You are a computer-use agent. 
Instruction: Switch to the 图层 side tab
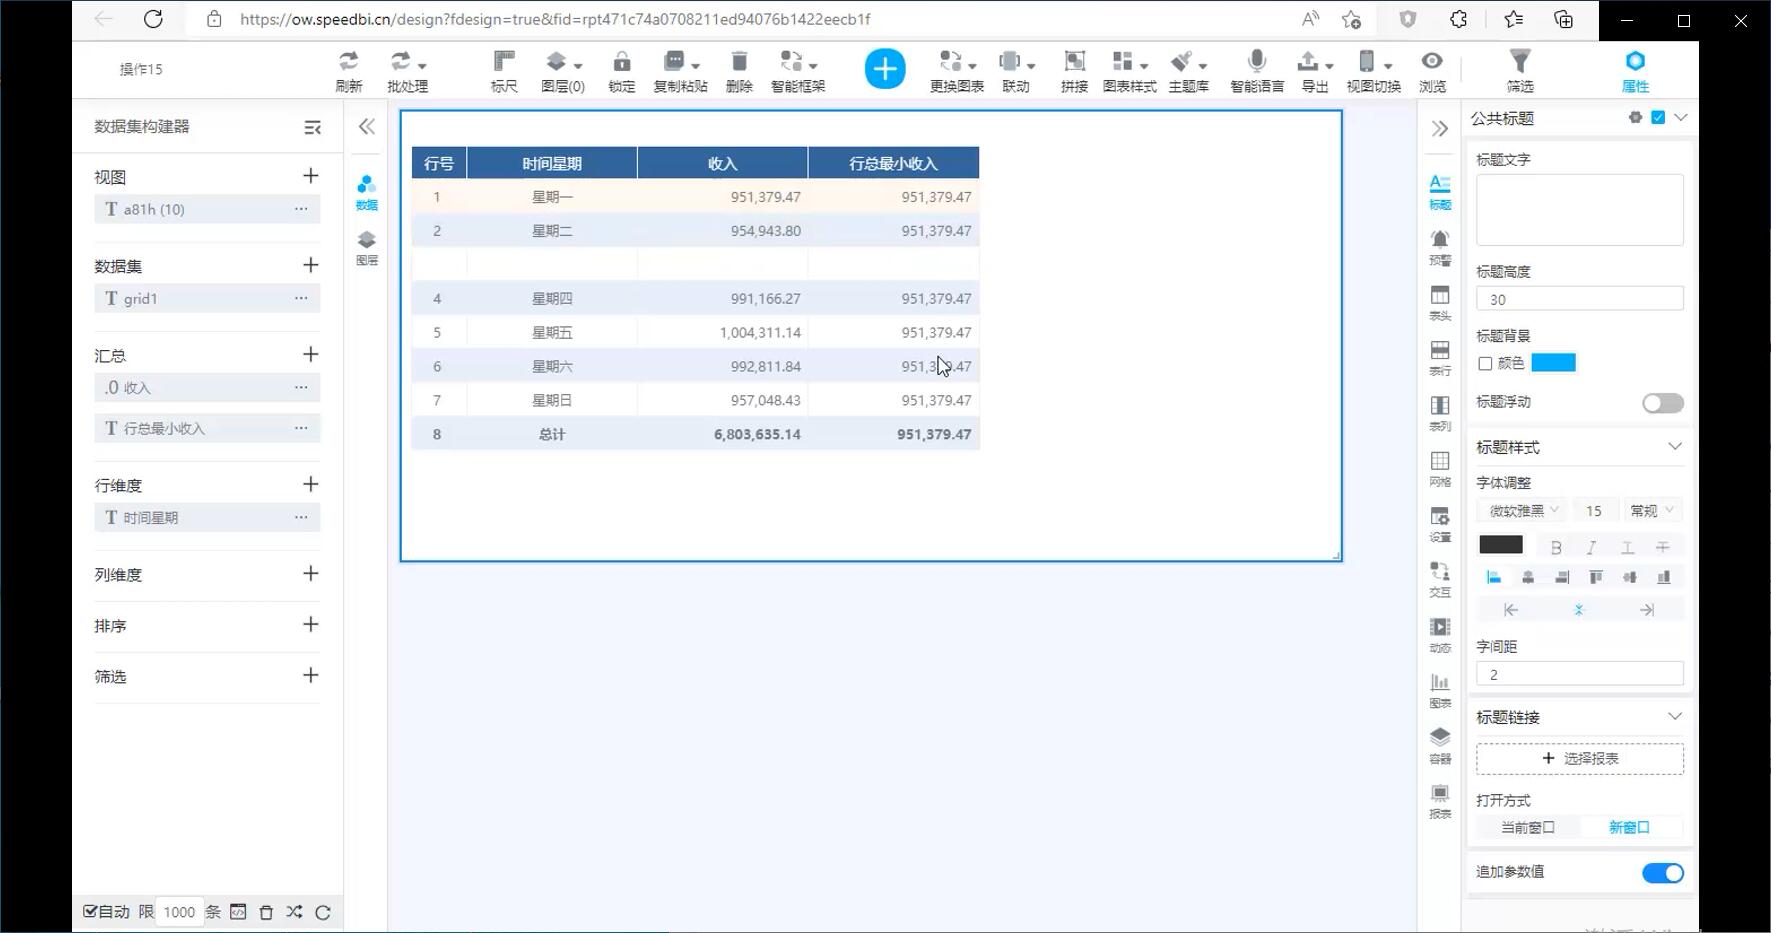pos(367,247)
